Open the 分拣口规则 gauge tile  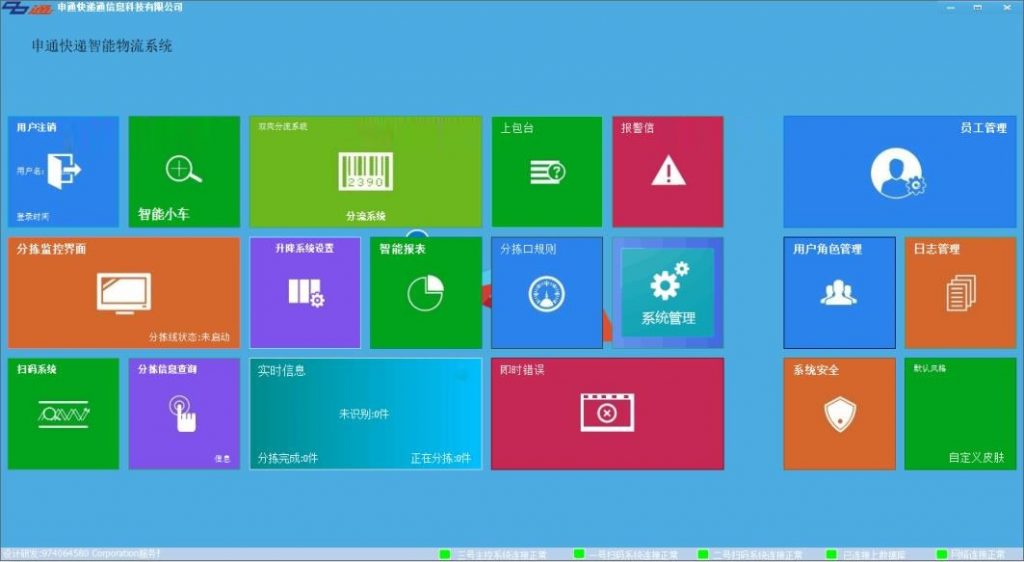(547, 292)
